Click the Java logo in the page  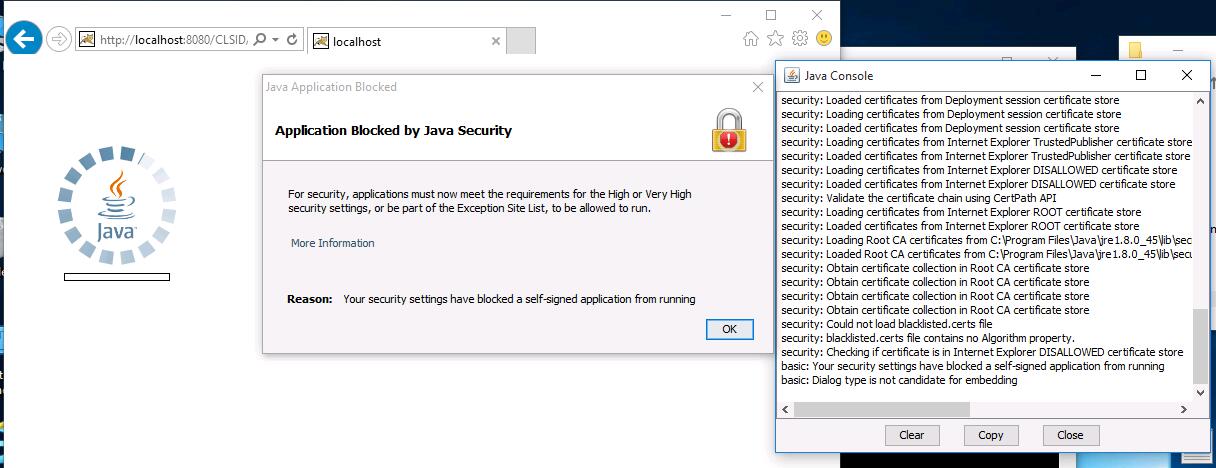coord(116,205)
